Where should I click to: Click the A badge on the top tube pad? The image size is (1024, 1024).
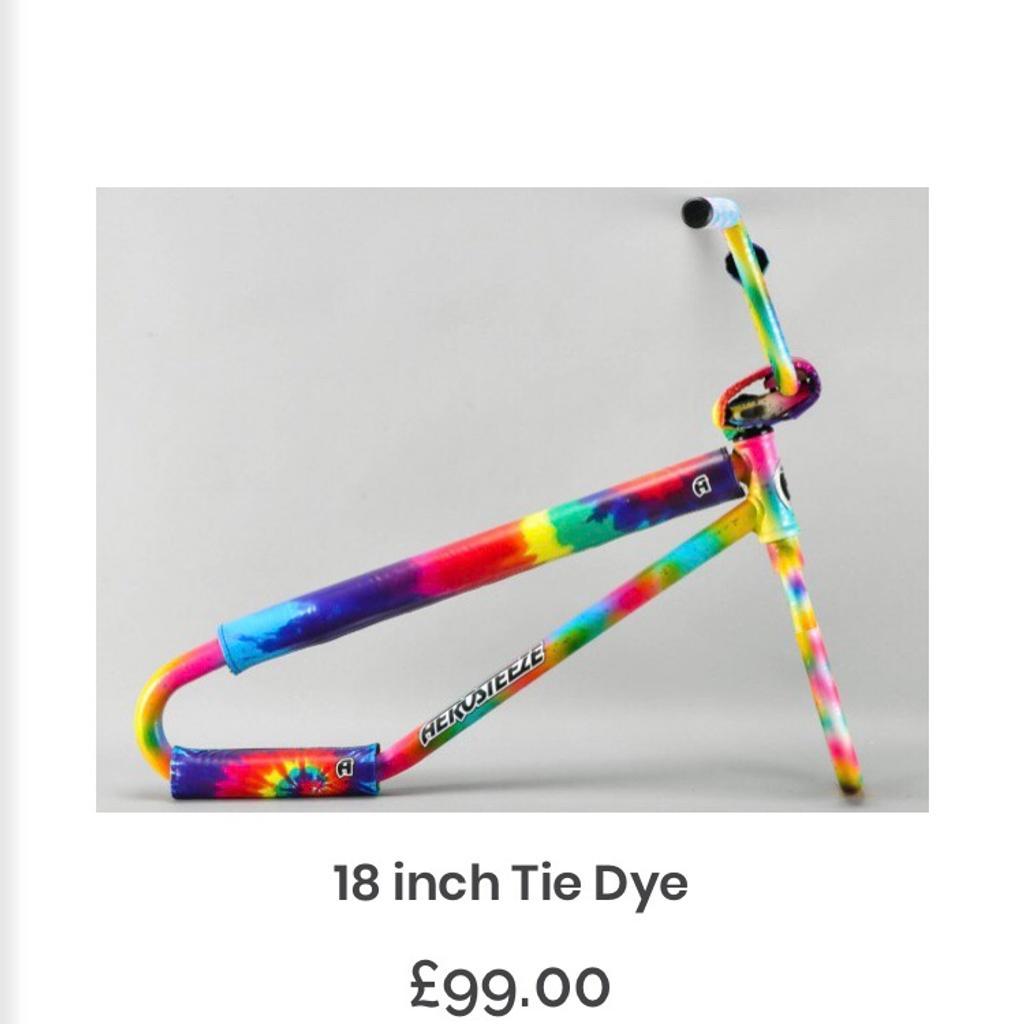pos(701,487)
